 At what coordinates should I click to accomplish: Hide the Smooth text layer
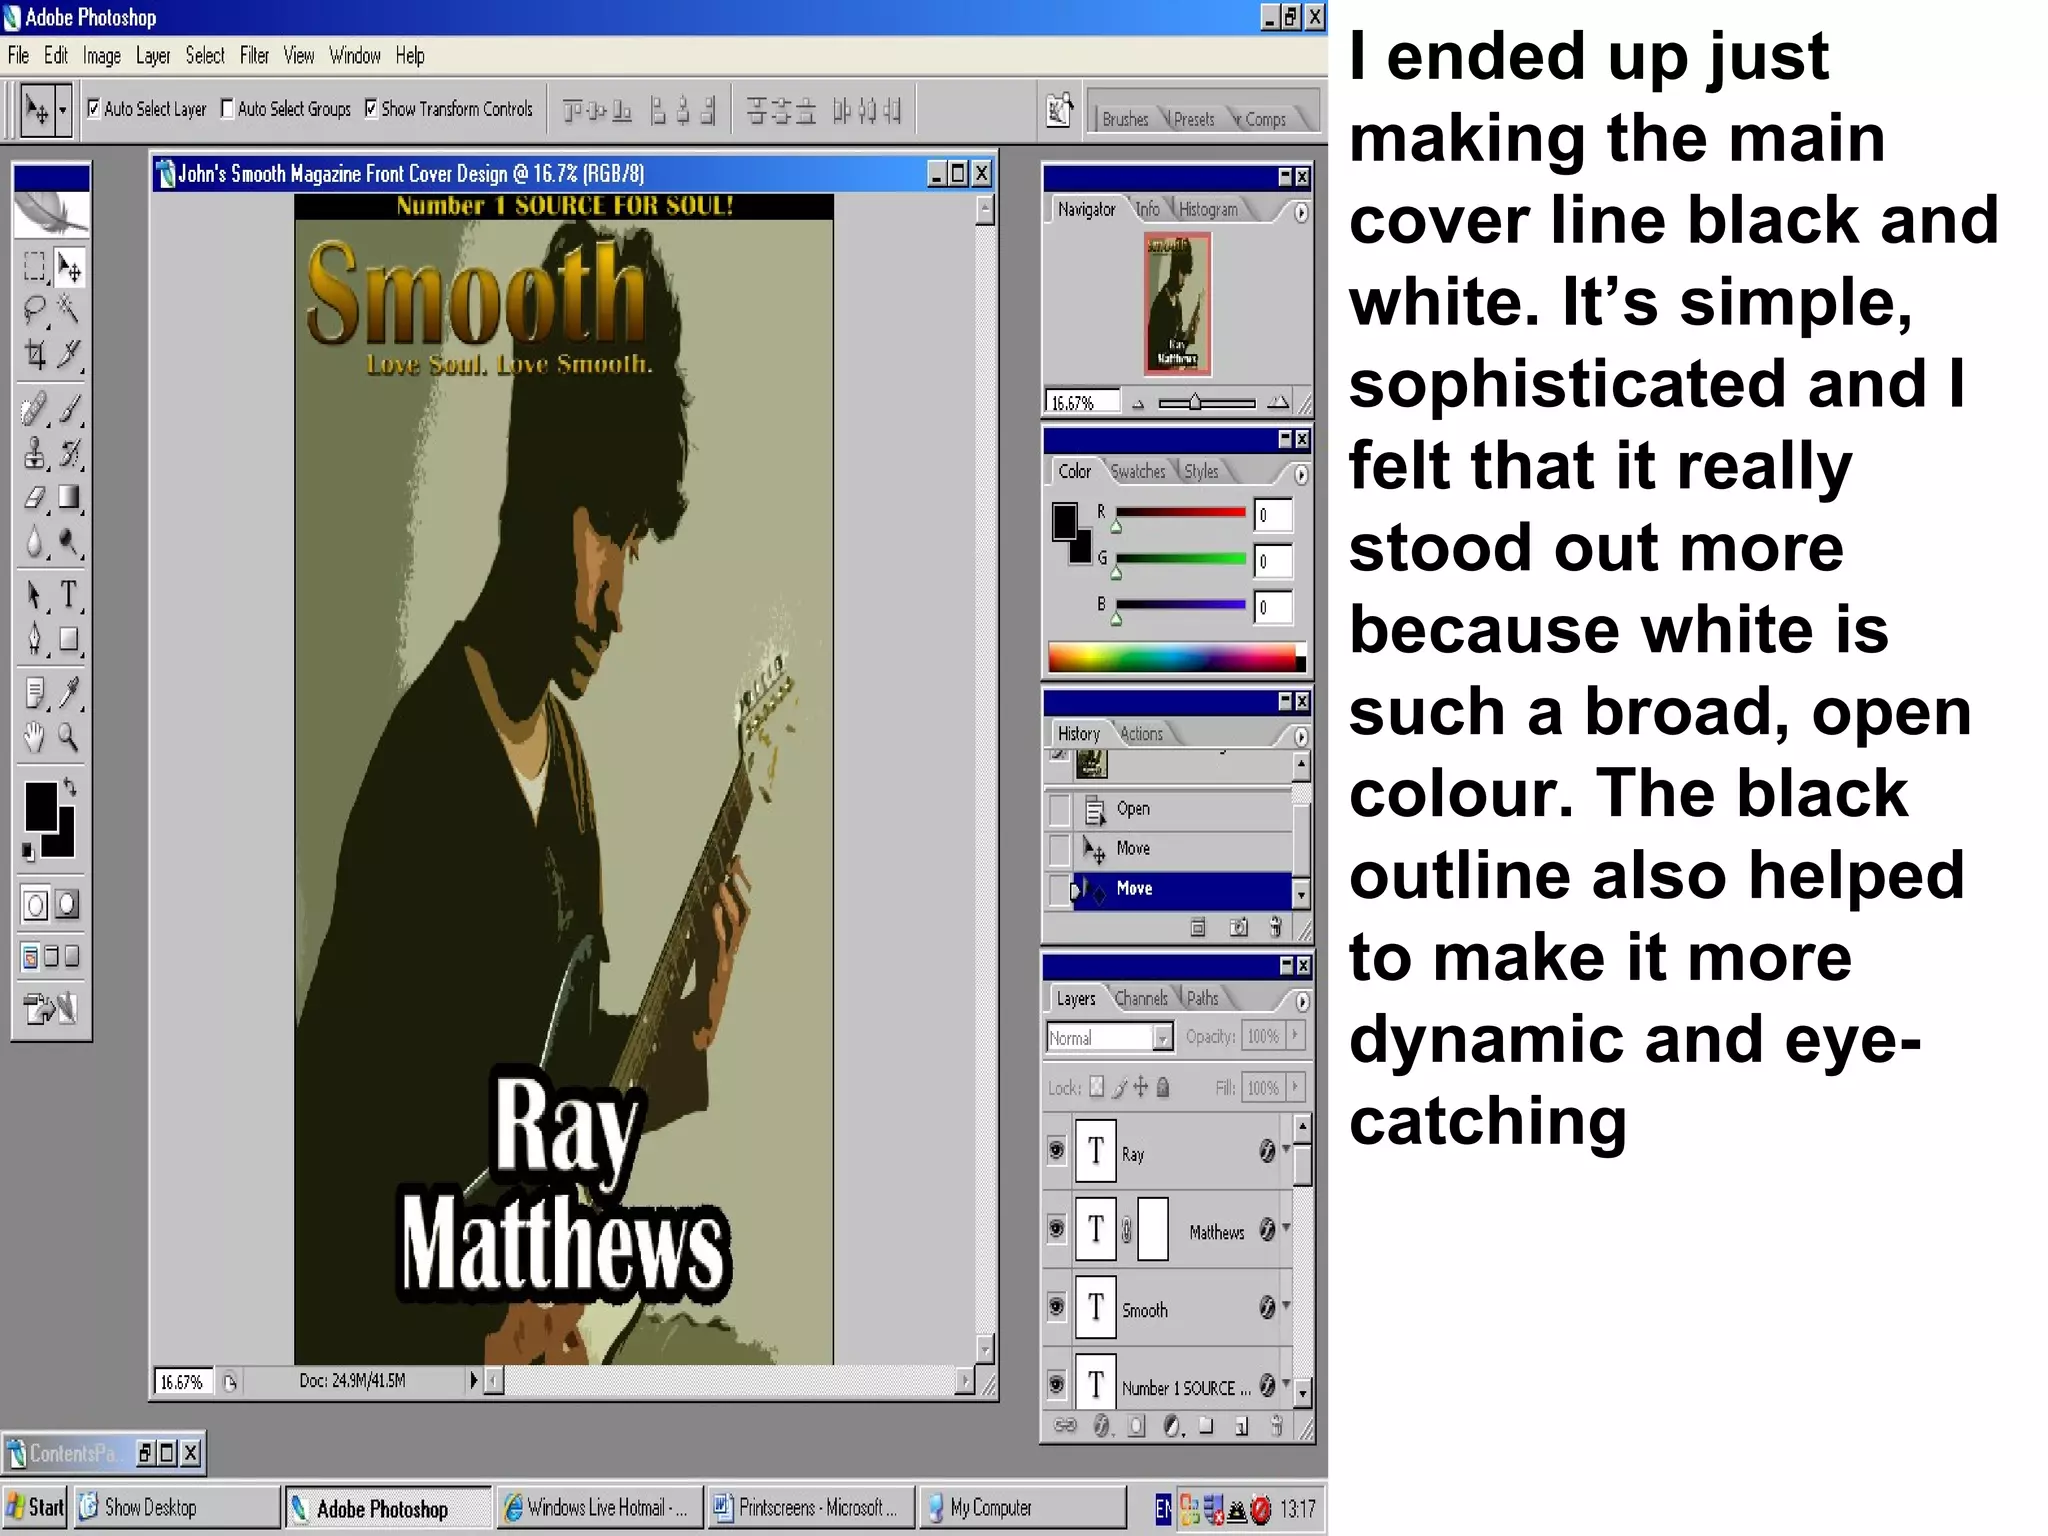click(x=1056, y=1306)
